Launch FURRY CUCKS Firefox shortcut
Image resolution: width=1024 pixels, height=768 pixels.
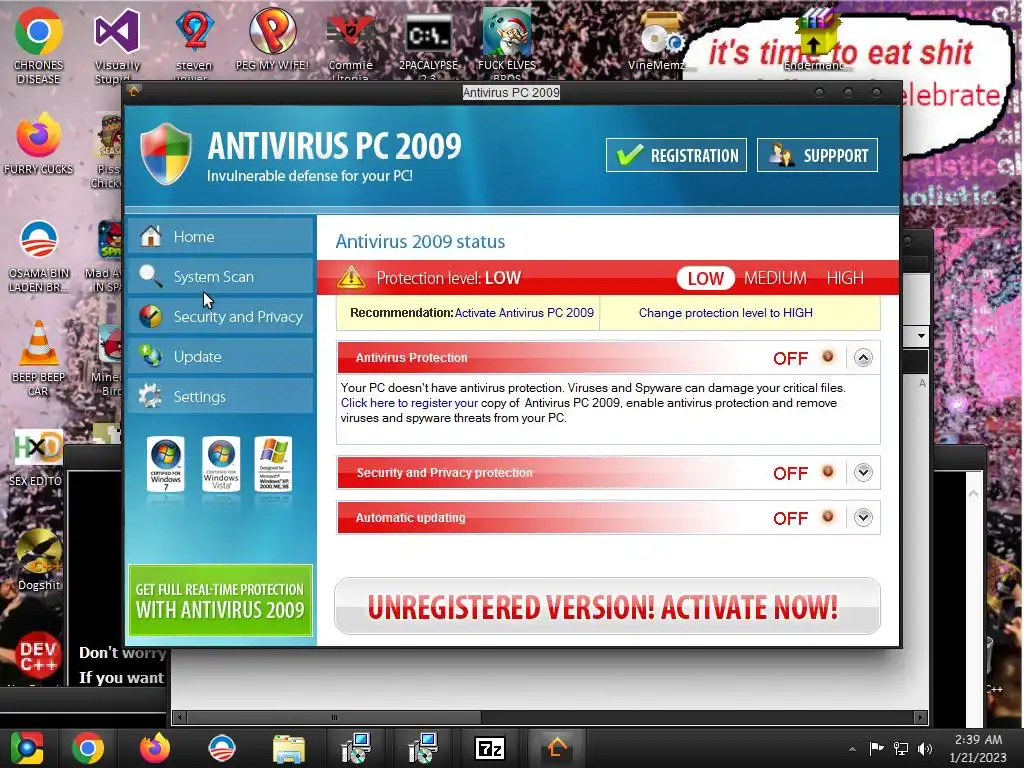click(x=39, y=144)
